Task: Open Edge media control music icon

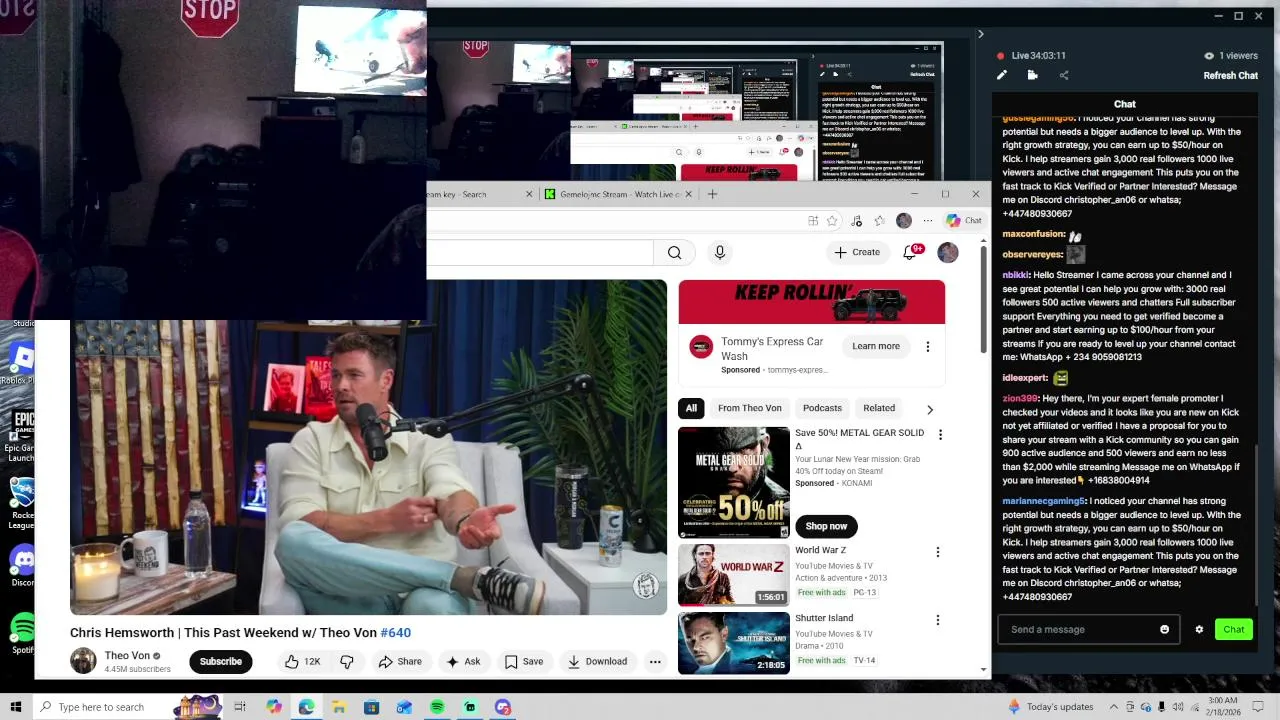Action: [x=856, y=221]
